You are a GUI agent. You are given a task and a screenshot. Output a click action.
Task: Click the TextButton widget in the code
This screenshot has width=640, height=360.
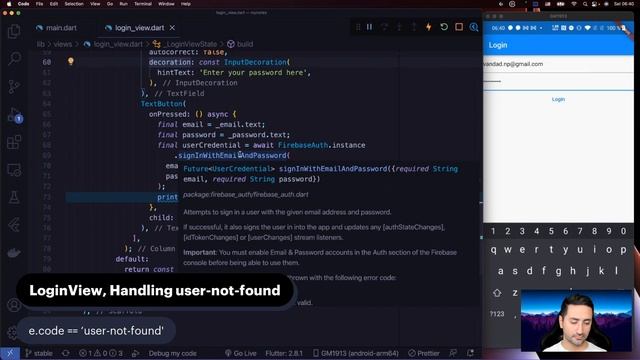[x=162, y=104]
